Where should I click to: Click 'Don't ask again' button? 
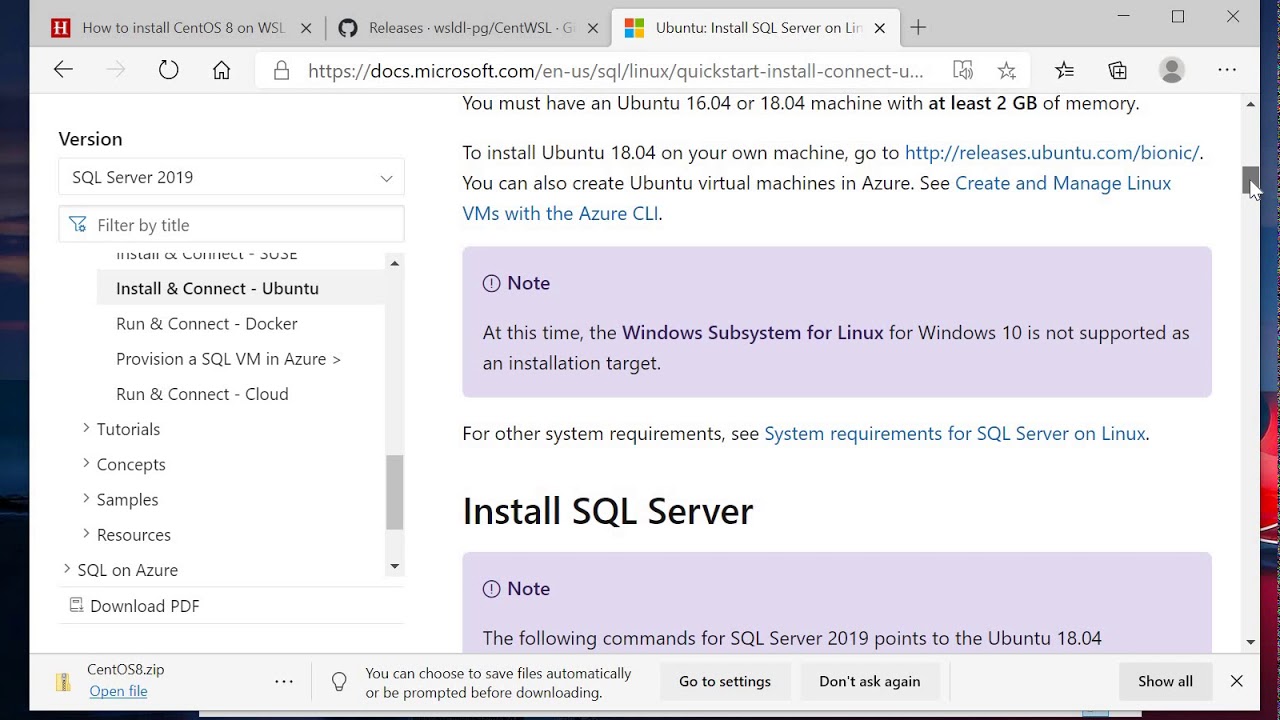pos(870,681)
